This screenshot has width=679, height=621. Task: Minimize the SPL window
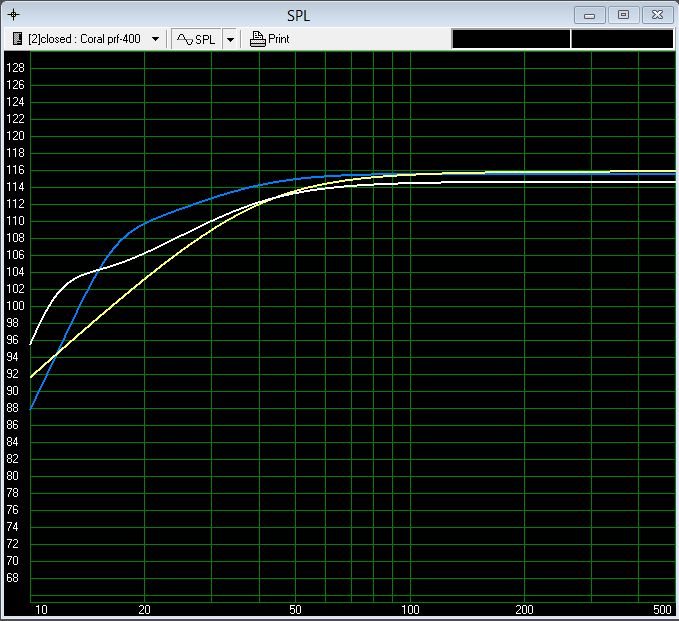[590, 14]
